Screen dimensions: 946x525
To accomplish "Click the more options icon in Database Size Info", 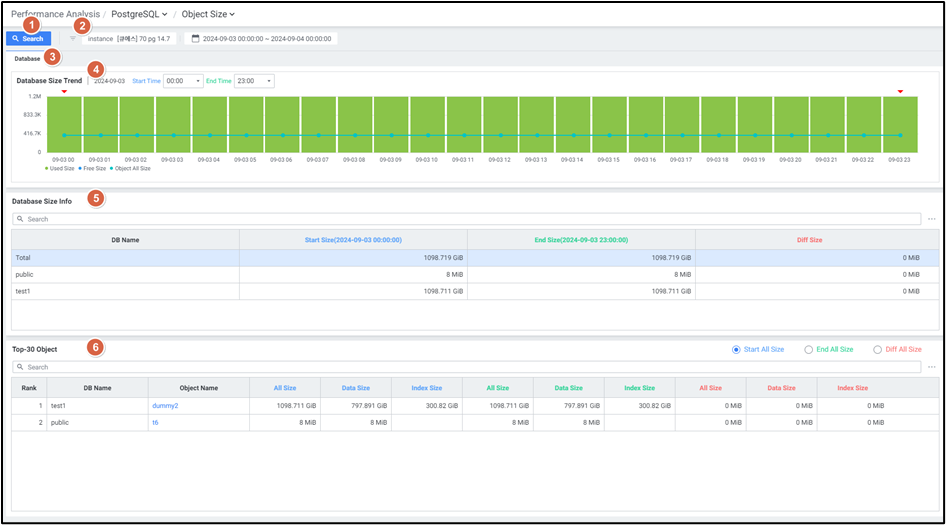I will coord(931,219).
